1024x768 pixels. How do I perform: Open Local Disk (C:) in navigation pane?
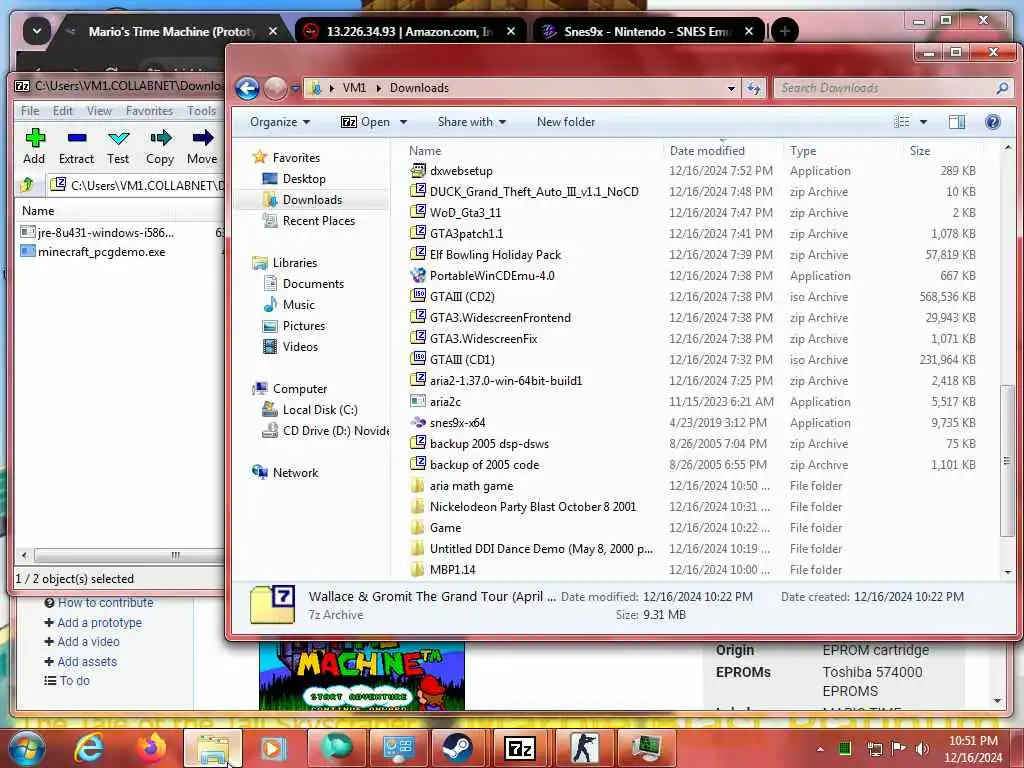click(x=320, y=410)
